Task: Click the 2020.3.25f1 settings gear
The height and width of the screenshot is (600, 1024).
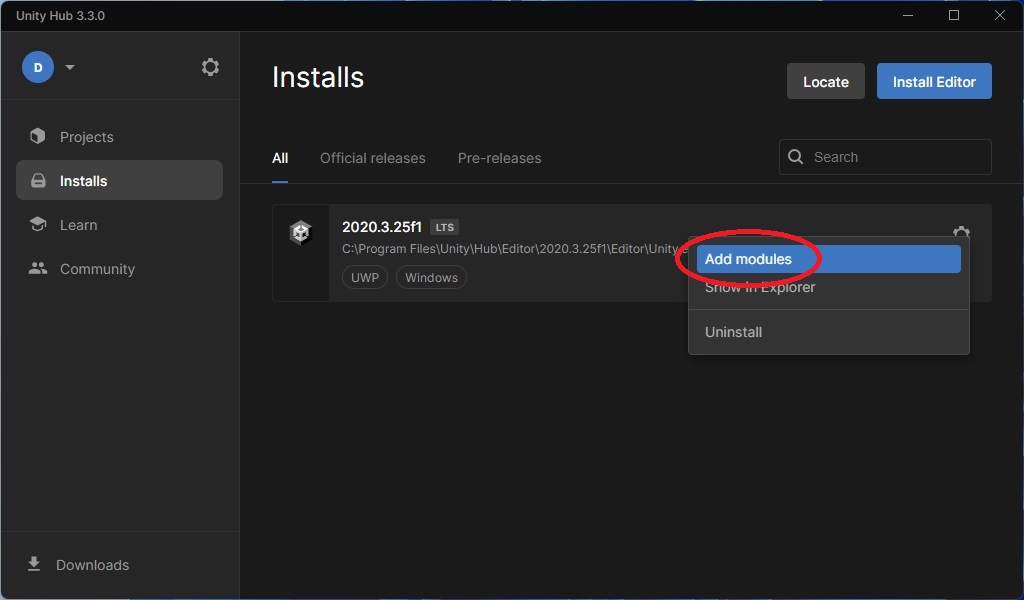Action: pos(961,232)
